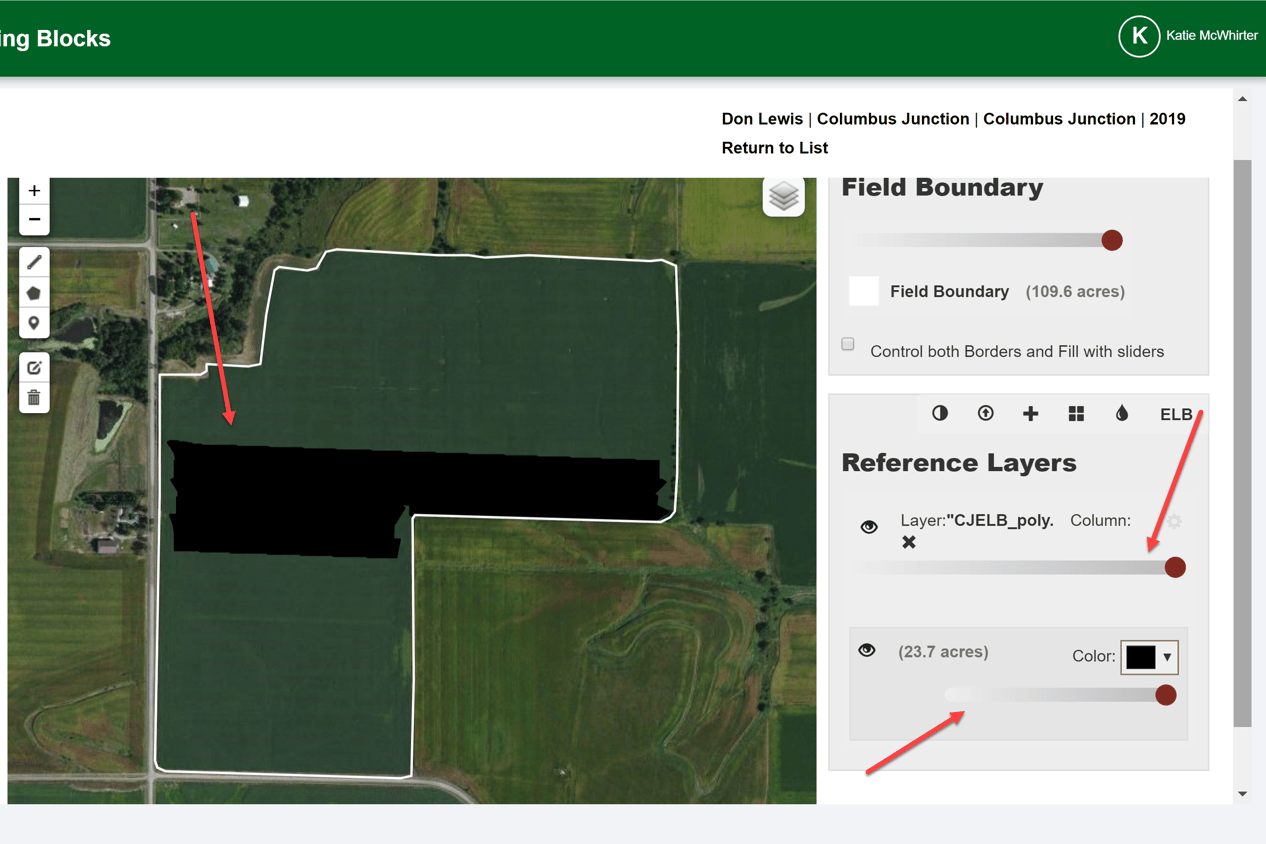Zoom in on the map
Image resolution: width=1266 pixels, height=844 pixels.
pos(34,191)
